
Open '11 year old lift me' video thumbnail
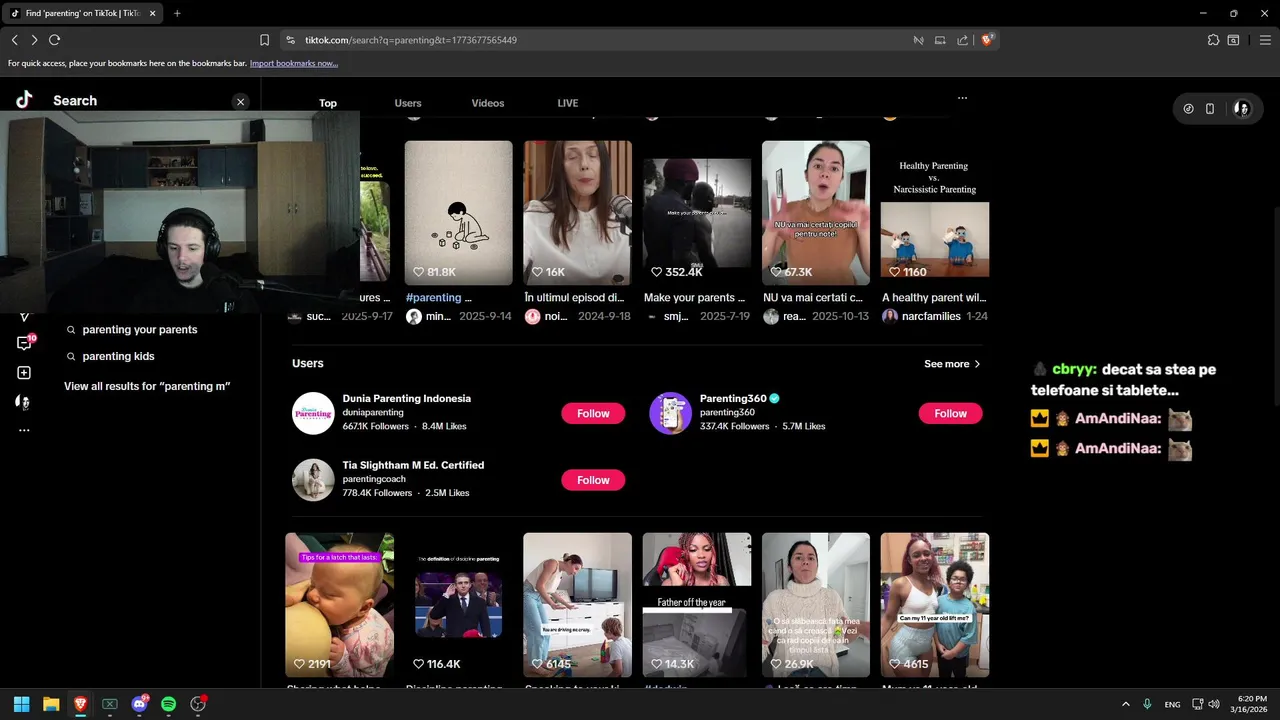pos(934,605)
